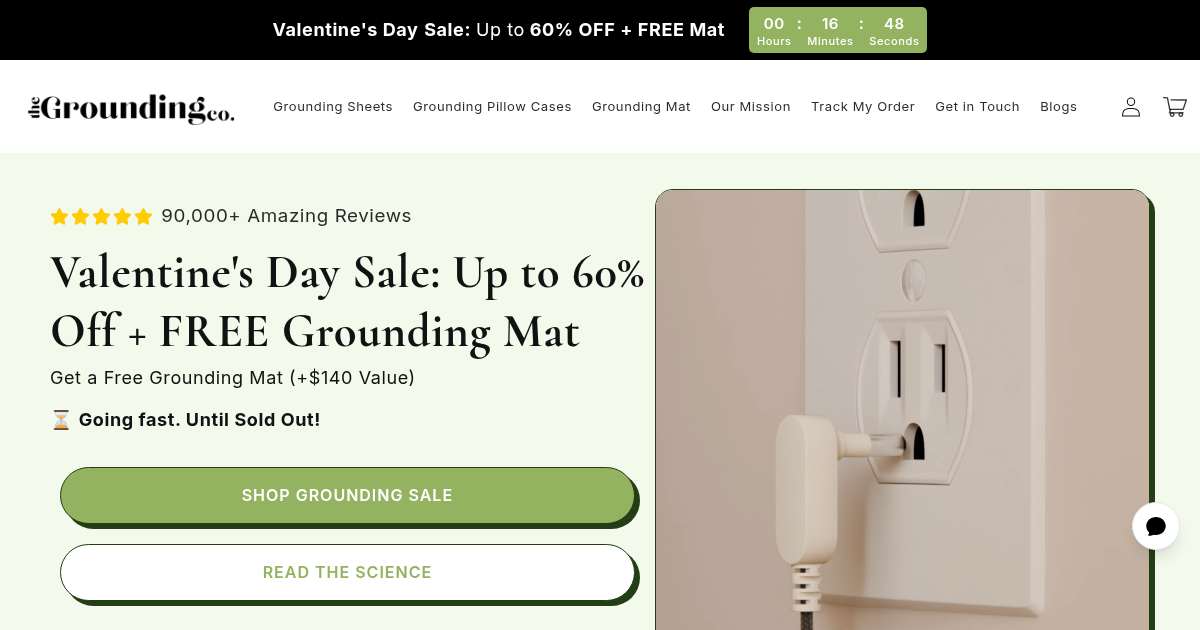This screenshot has width=1200, height=630.
Task: Visit the Our Mission page
Action: click(x=751, y=106)
